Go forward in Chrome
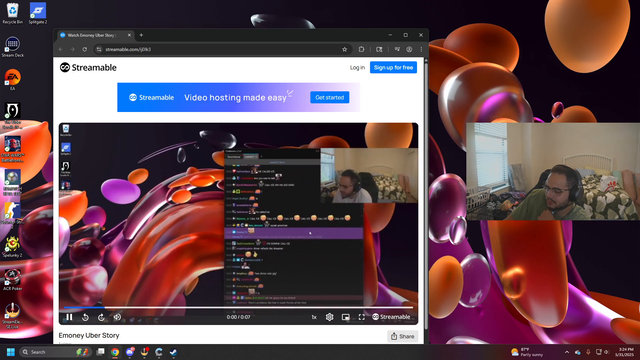 73,49
